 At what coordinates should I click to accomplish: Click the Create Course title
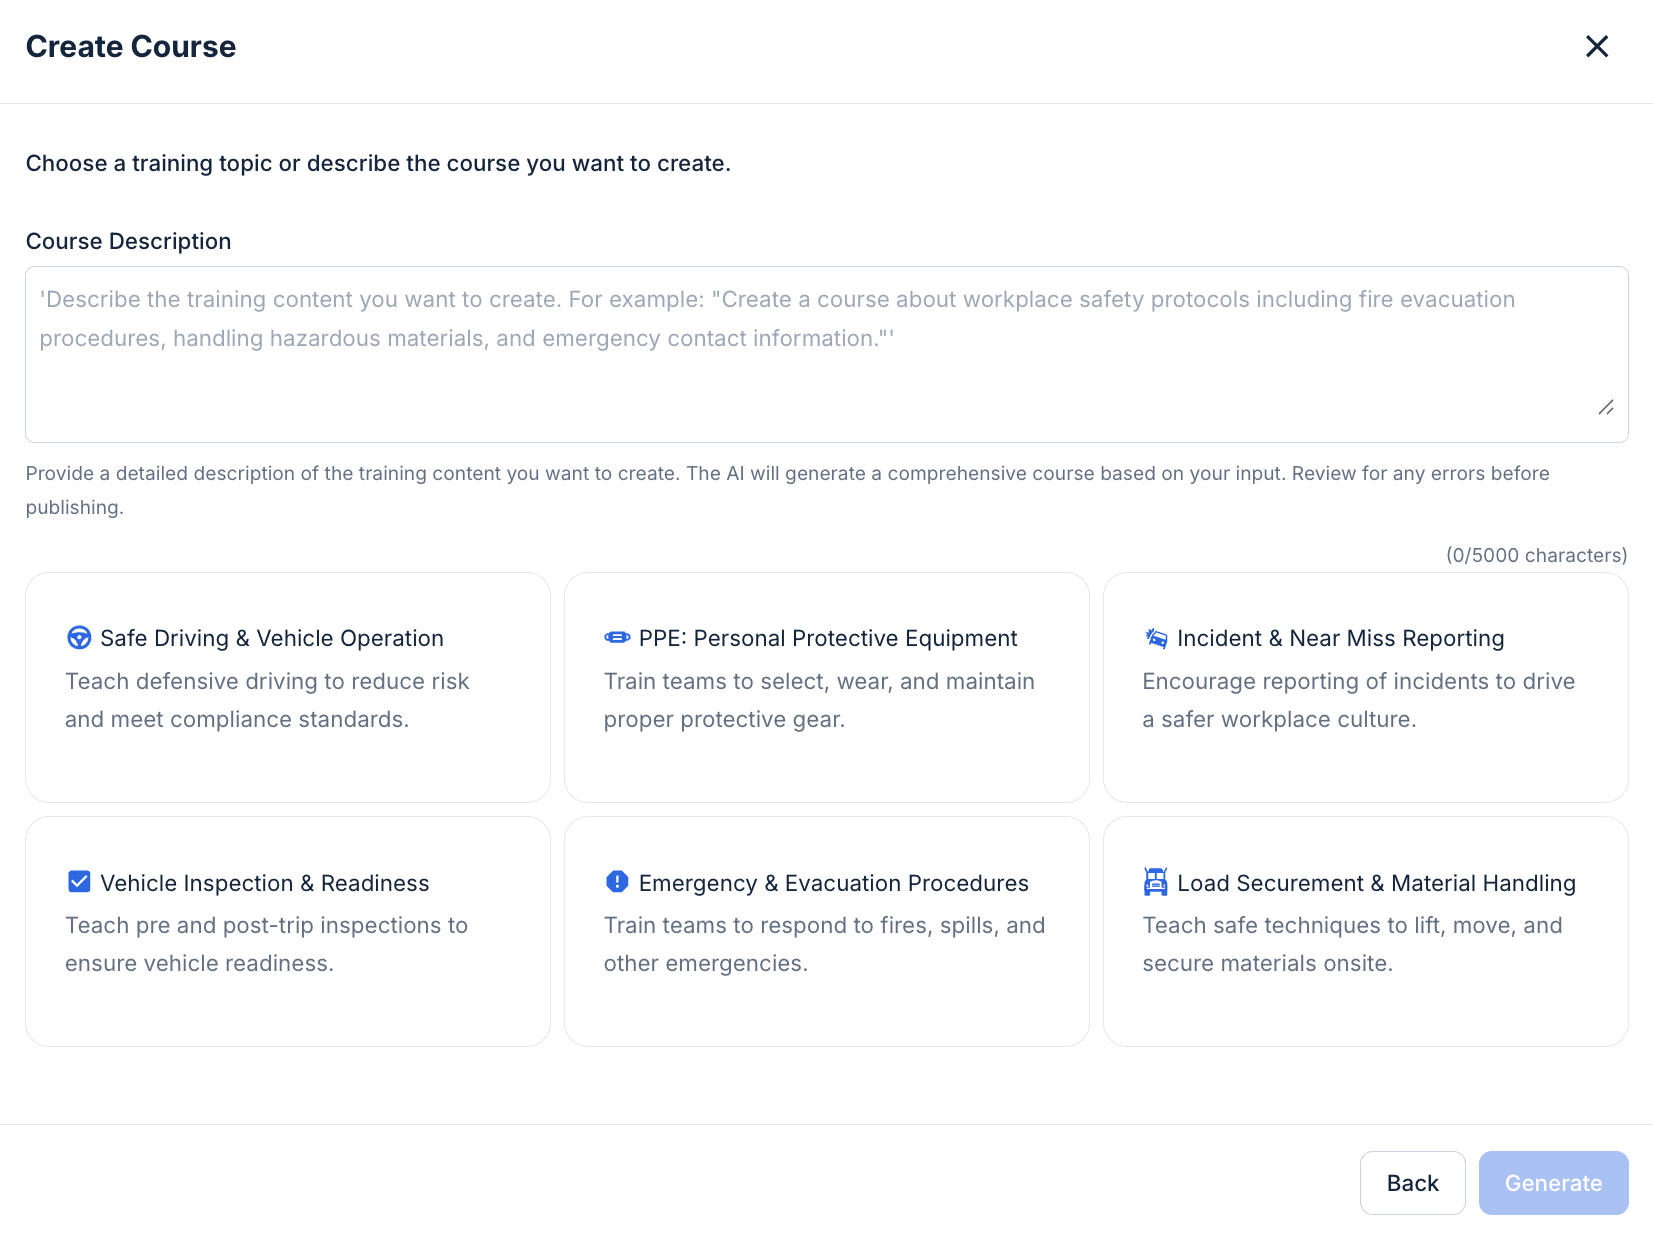click(x=130, y=46)
